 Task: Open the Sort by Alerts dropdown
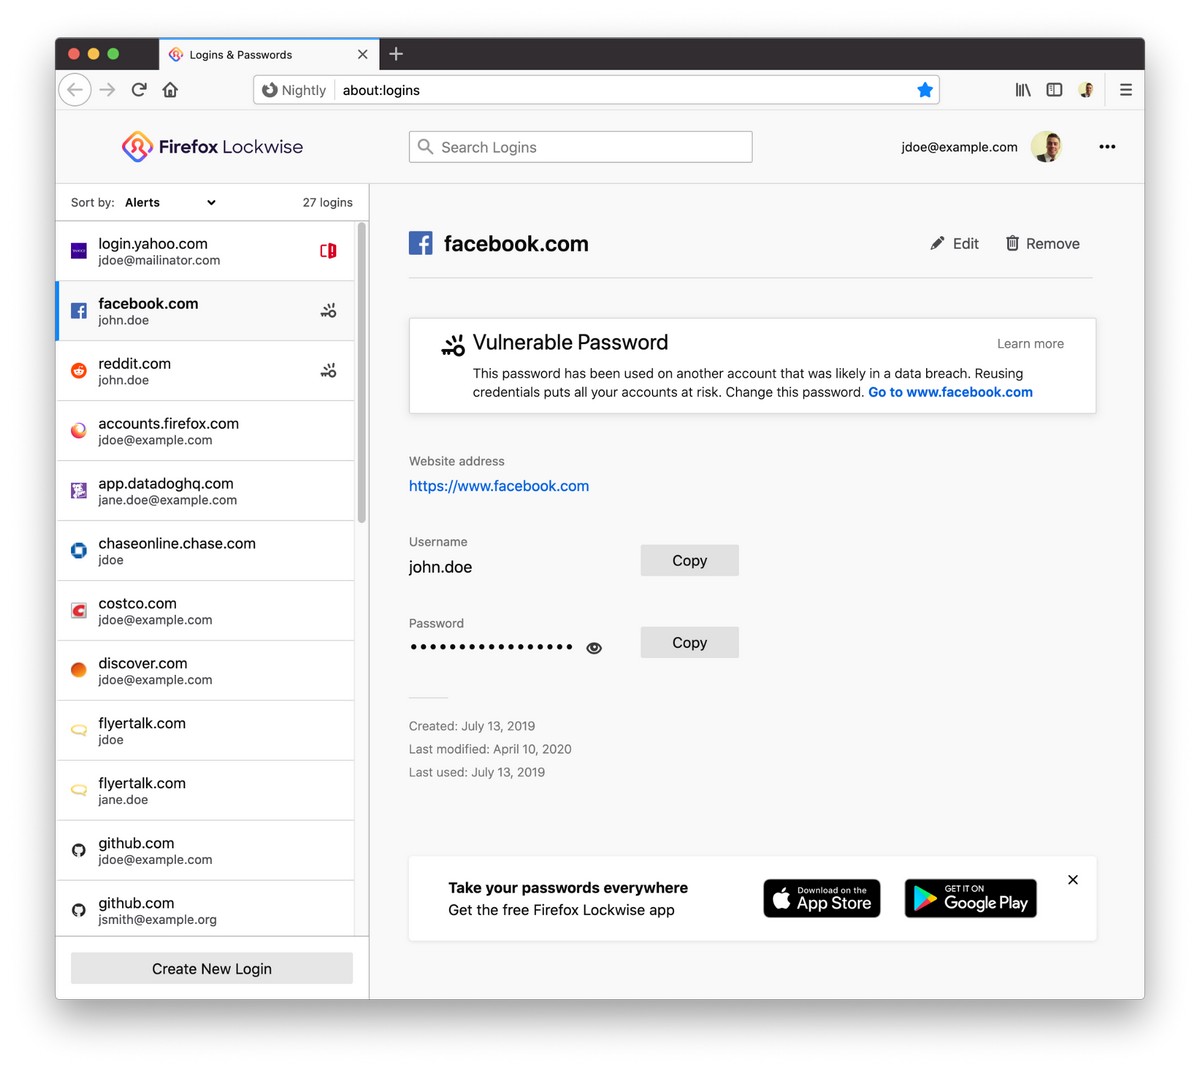coord(170,202)
